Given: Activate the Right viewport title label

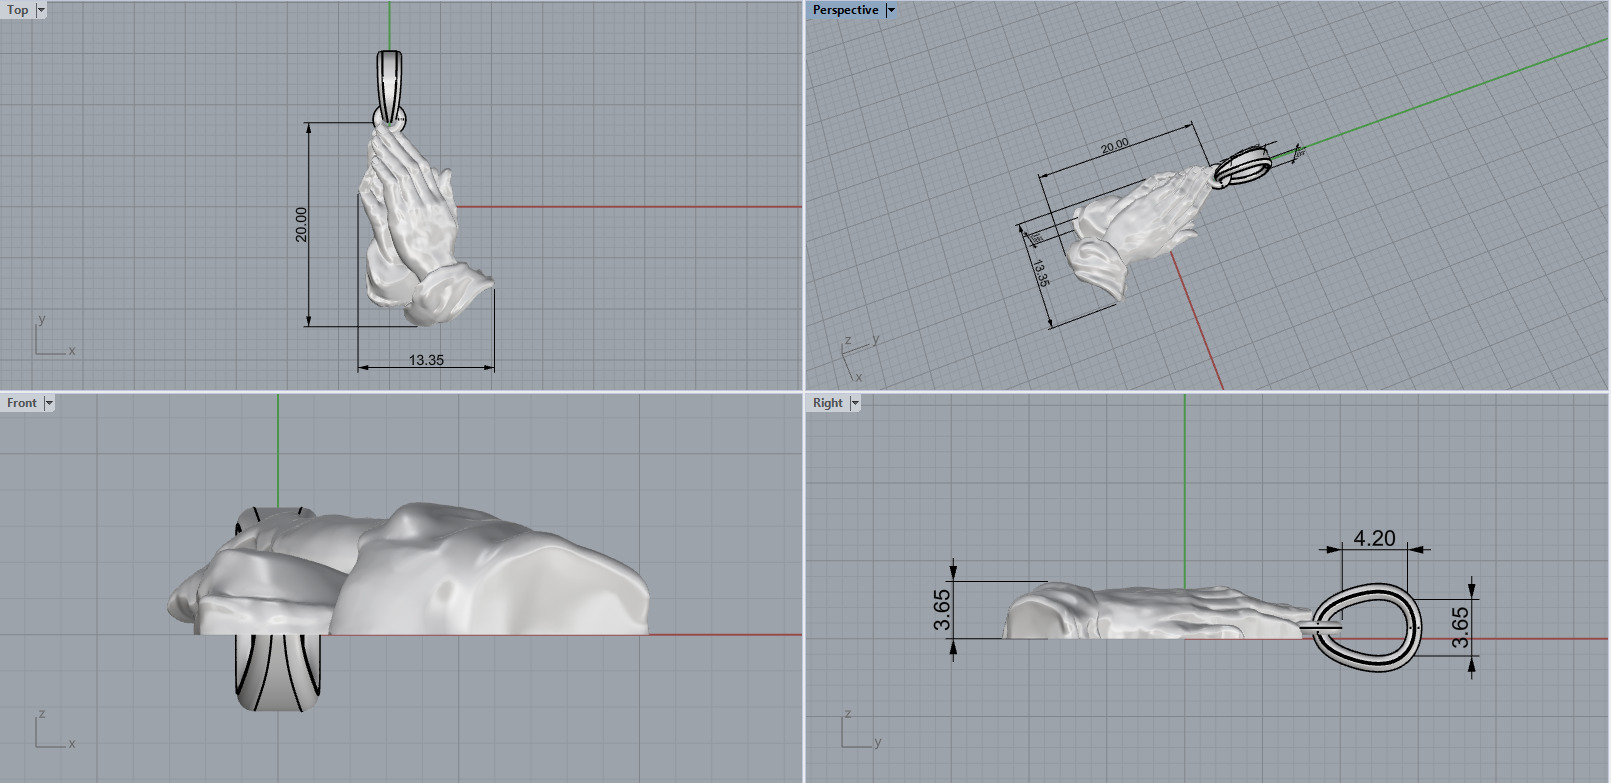Looking at the screenshot, I should (827, 403).
